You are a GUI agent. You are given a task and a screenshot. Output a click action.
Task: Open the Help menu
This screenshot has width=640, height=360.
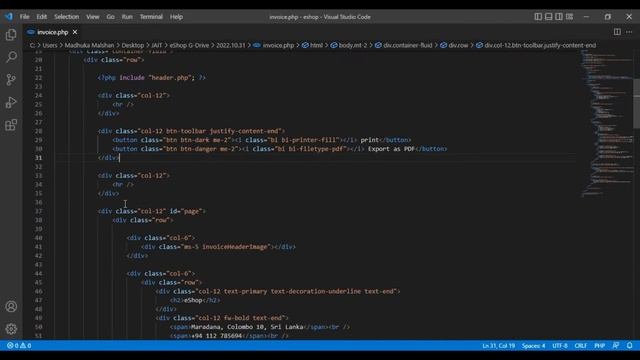click(176, 17)
